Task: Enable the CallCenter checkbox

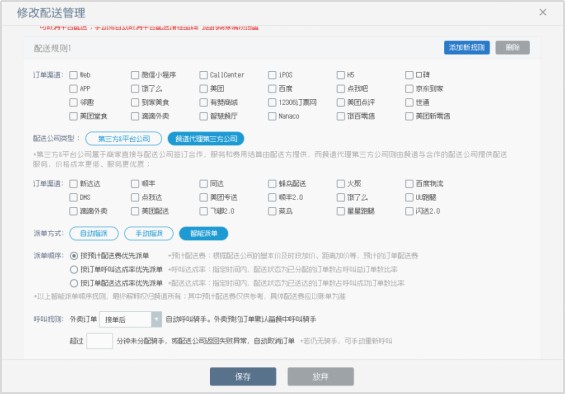Action: (204, 75)
